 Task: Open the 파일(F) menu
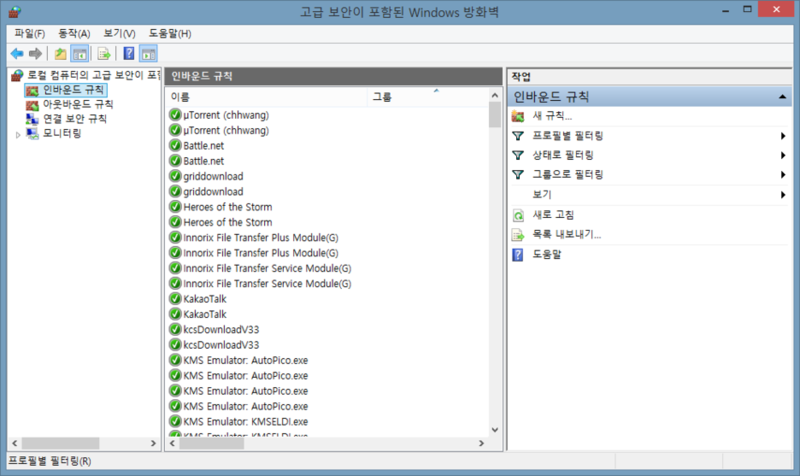[x=30, y=34]
